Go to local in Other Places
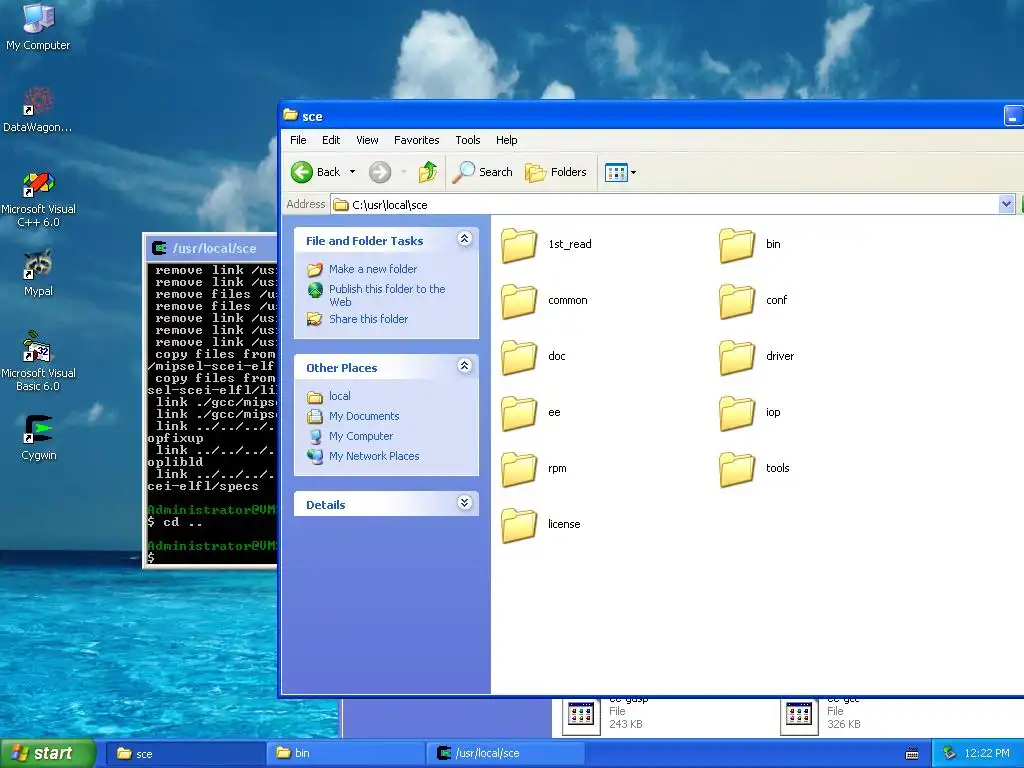 pyautogui.click(x=340, y=396)
